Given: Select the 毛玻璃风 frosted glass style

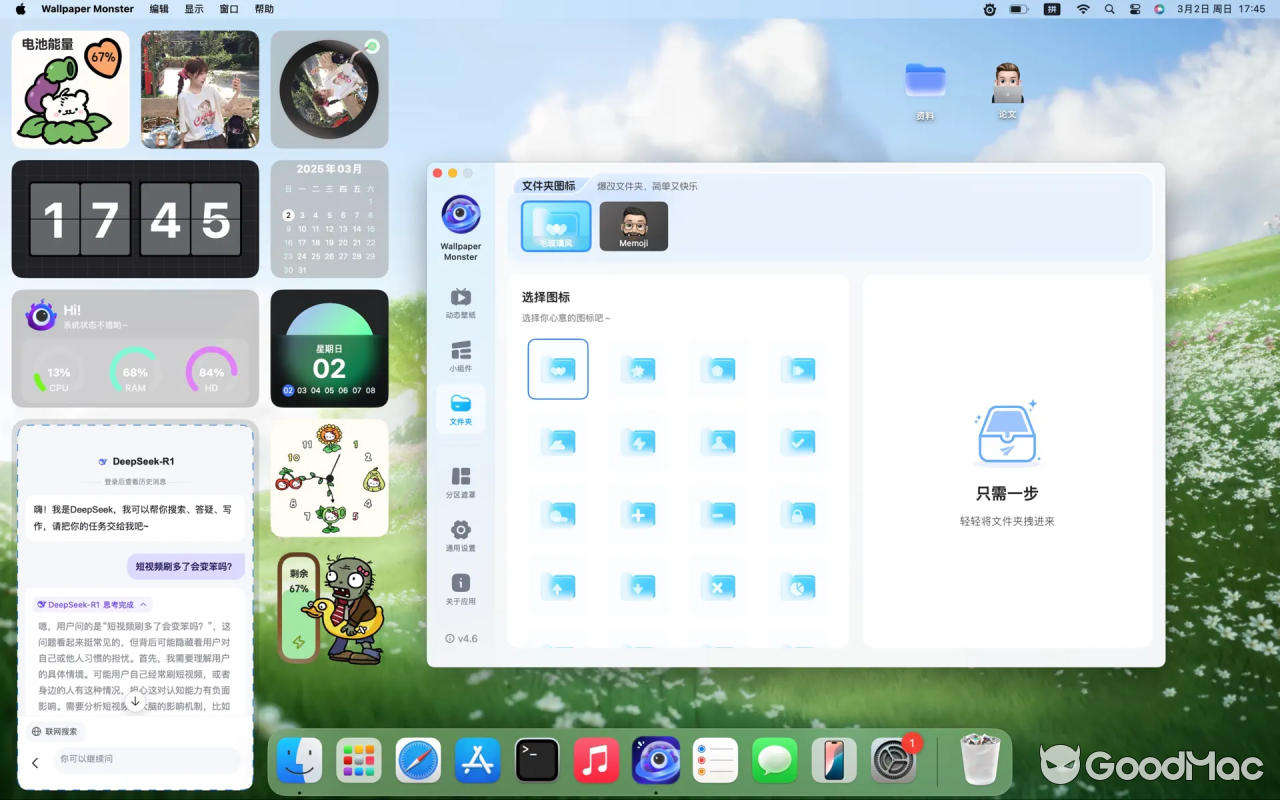Looking at the screenshot, I should (x=556, y=226).
